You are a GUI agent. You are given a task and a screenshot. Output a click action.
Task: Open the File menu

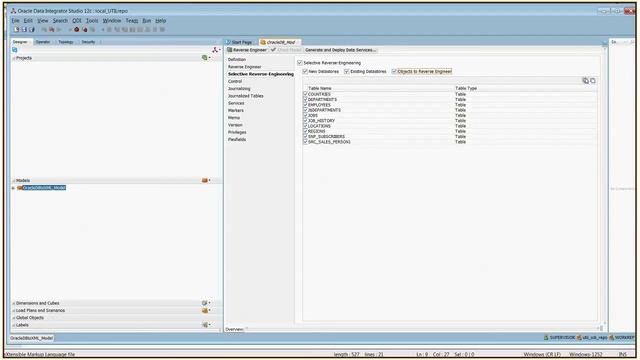(x=16, y=20)
